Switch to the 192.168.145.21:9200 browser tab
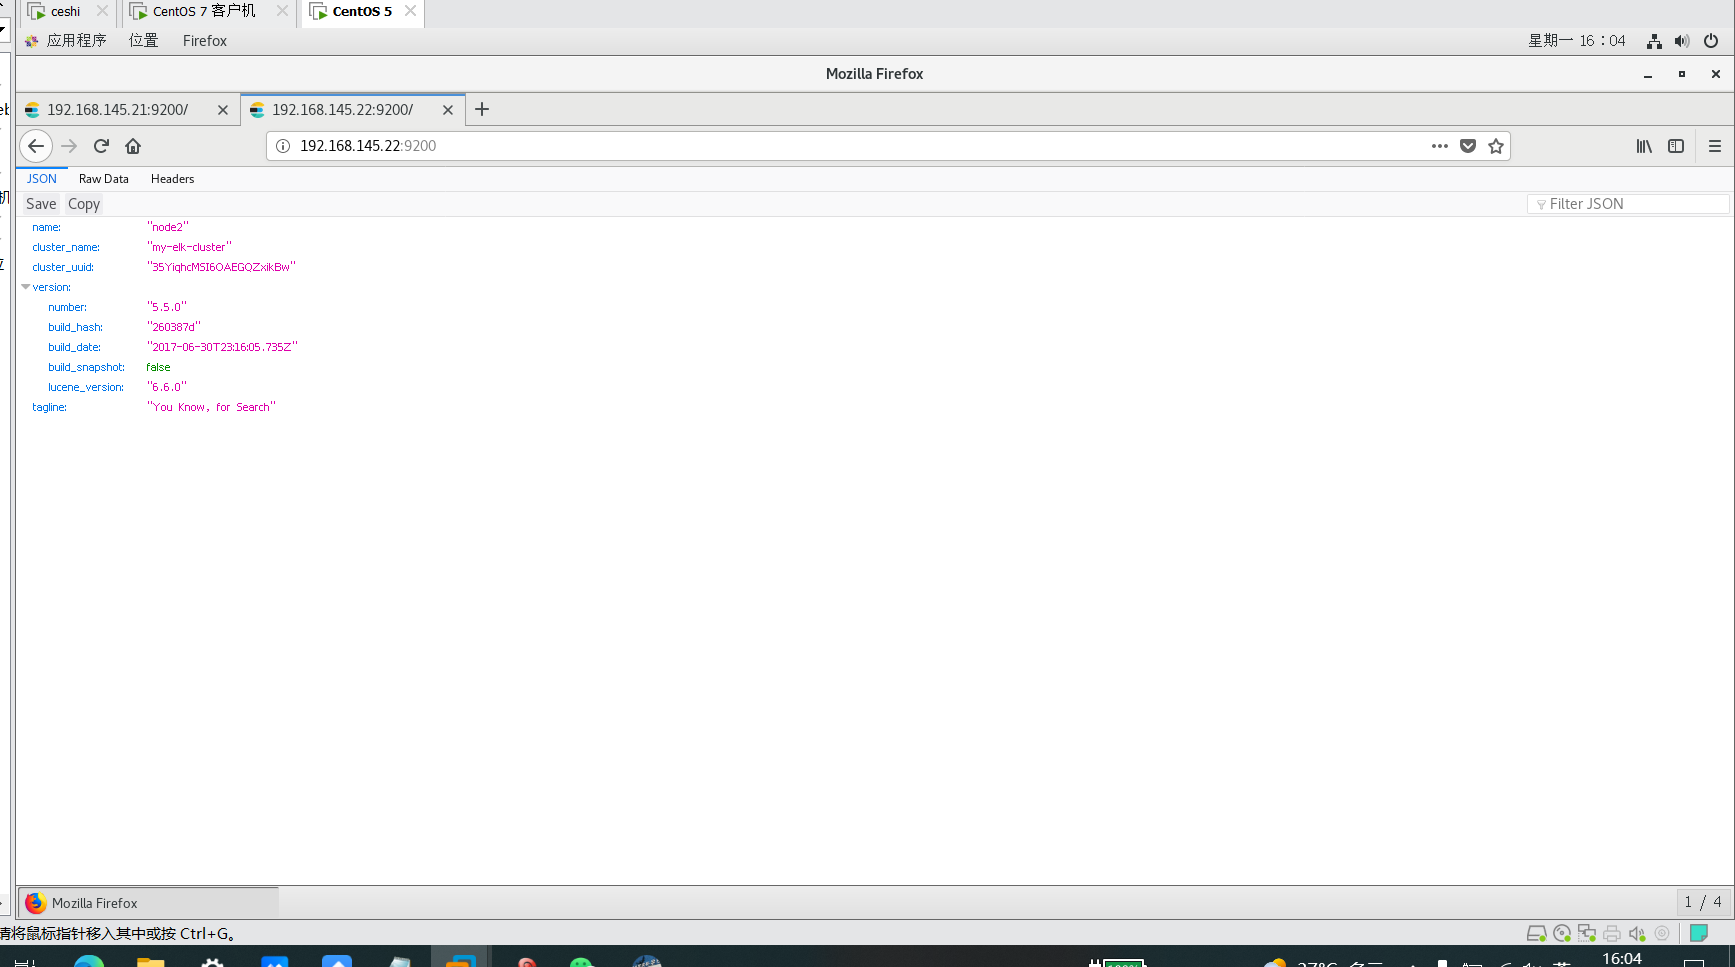The image size is (1735, 967). [118, 110]
